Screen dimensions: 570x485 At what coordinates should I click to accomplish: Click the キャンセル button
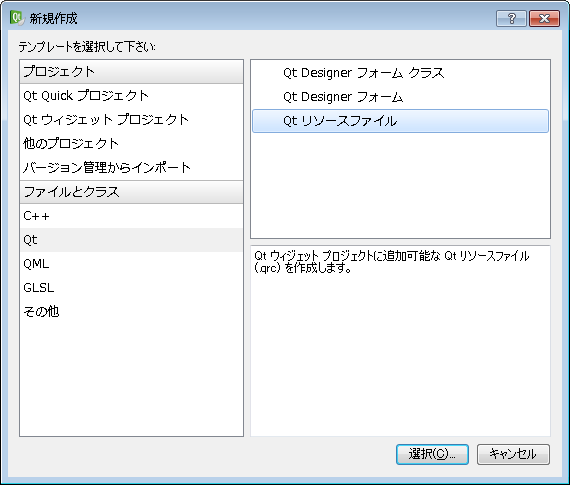point(513,454)
